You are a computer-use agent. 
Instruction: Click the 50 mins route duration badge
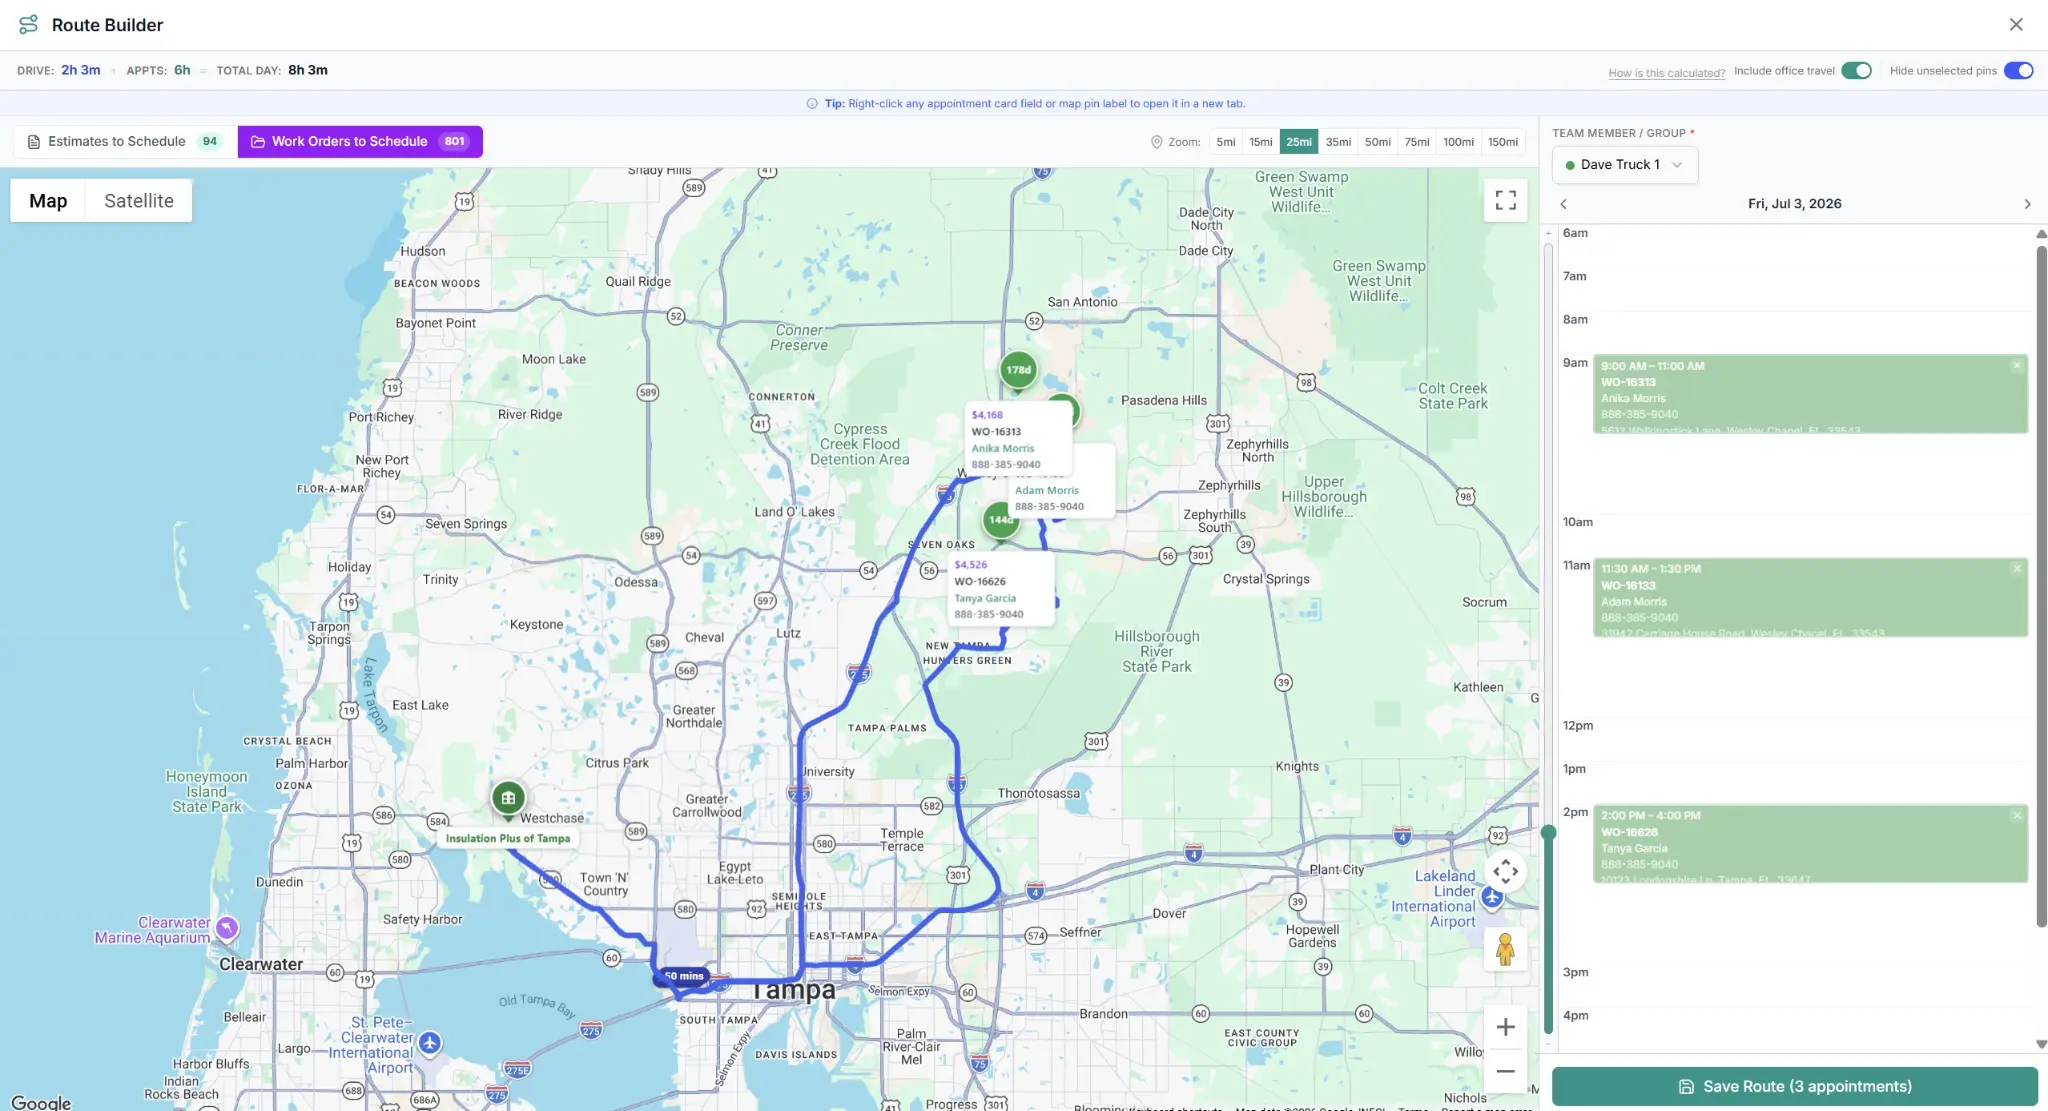(x=684, y=976)
